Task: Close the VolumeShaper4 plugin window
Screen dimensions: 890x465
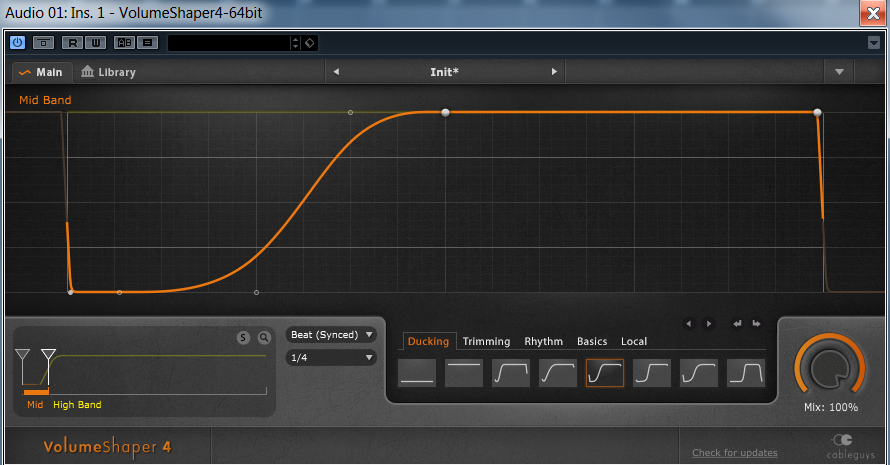Action: pyautogui.click(x=873, y=12)
